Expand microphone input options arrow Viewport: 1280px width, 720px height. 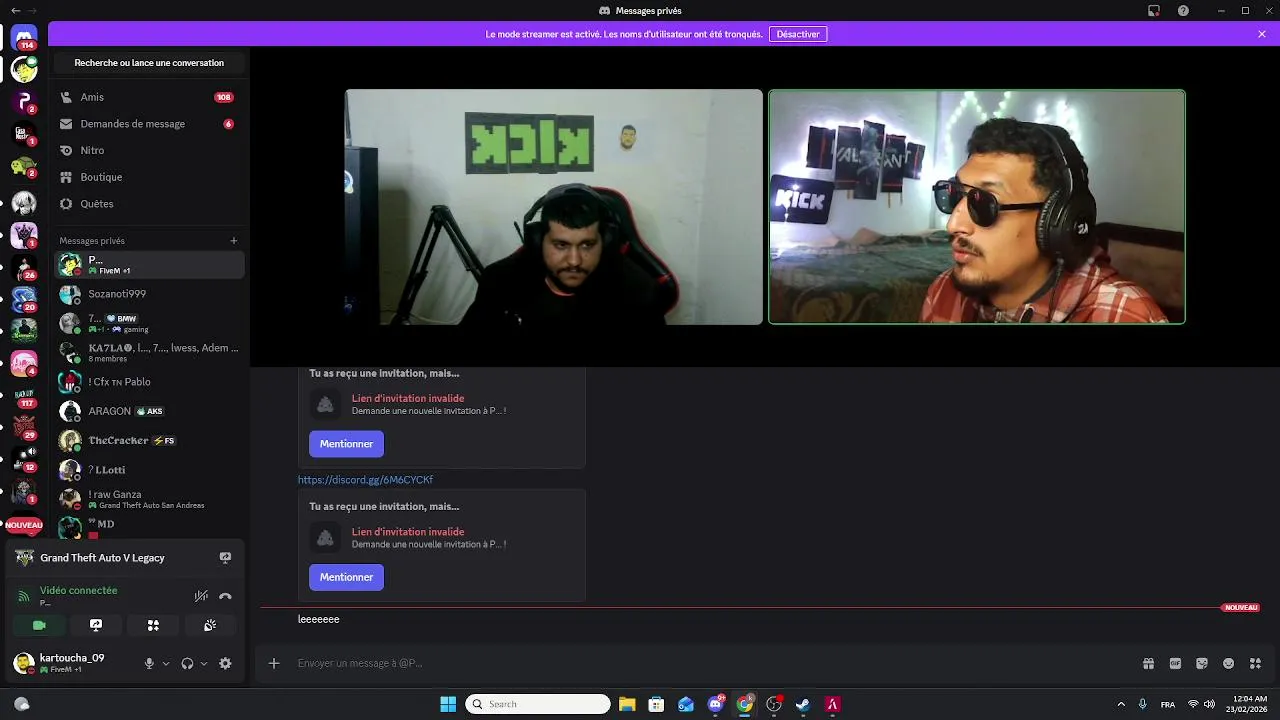(x=166, y=663)
